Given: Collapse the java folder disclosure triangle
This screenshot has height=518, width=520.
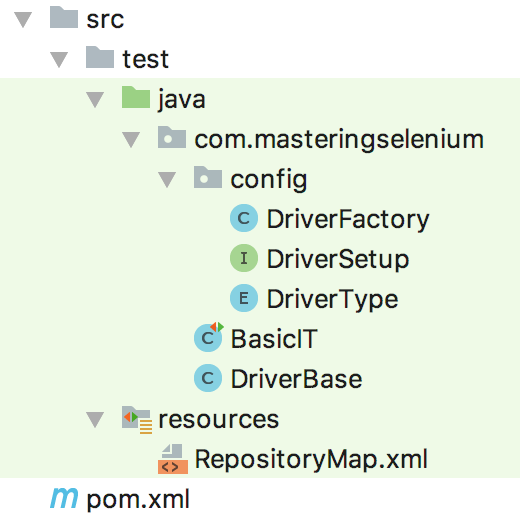Looking at the screenshot, I should click(95, 100).
